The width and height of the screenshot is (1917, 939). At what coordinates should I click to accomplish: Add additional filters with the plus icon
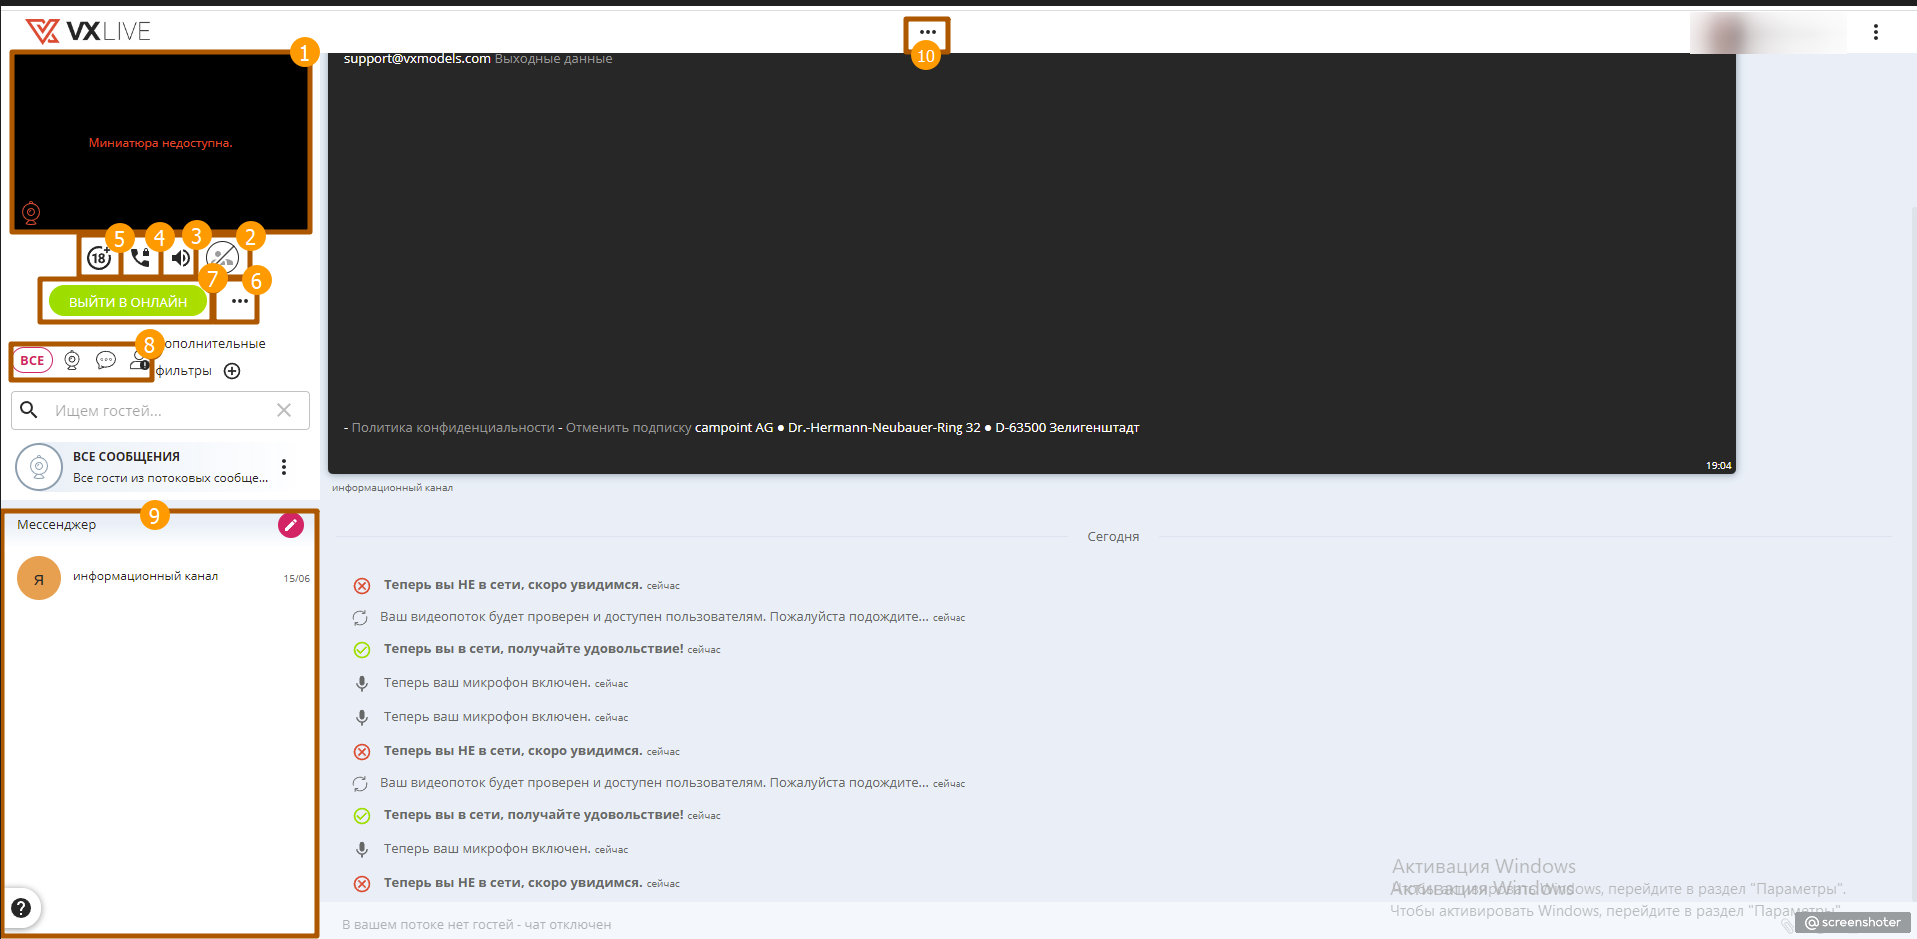(x=232, y=371)
